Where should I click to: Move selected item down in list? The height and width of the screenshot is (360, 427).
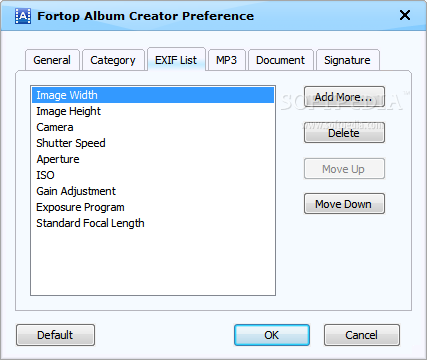pos(344,204)
